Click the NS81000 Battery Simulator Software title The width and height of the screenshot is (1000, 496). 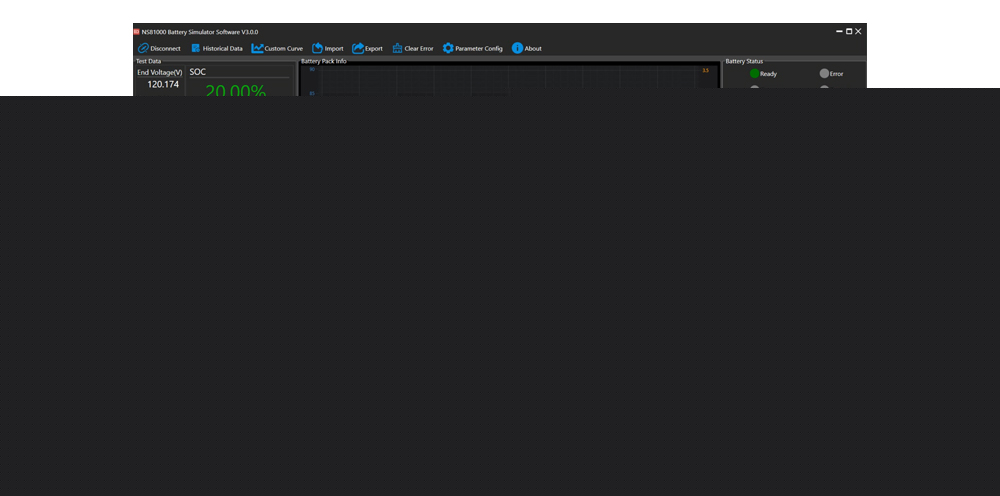tap(200, 32)
